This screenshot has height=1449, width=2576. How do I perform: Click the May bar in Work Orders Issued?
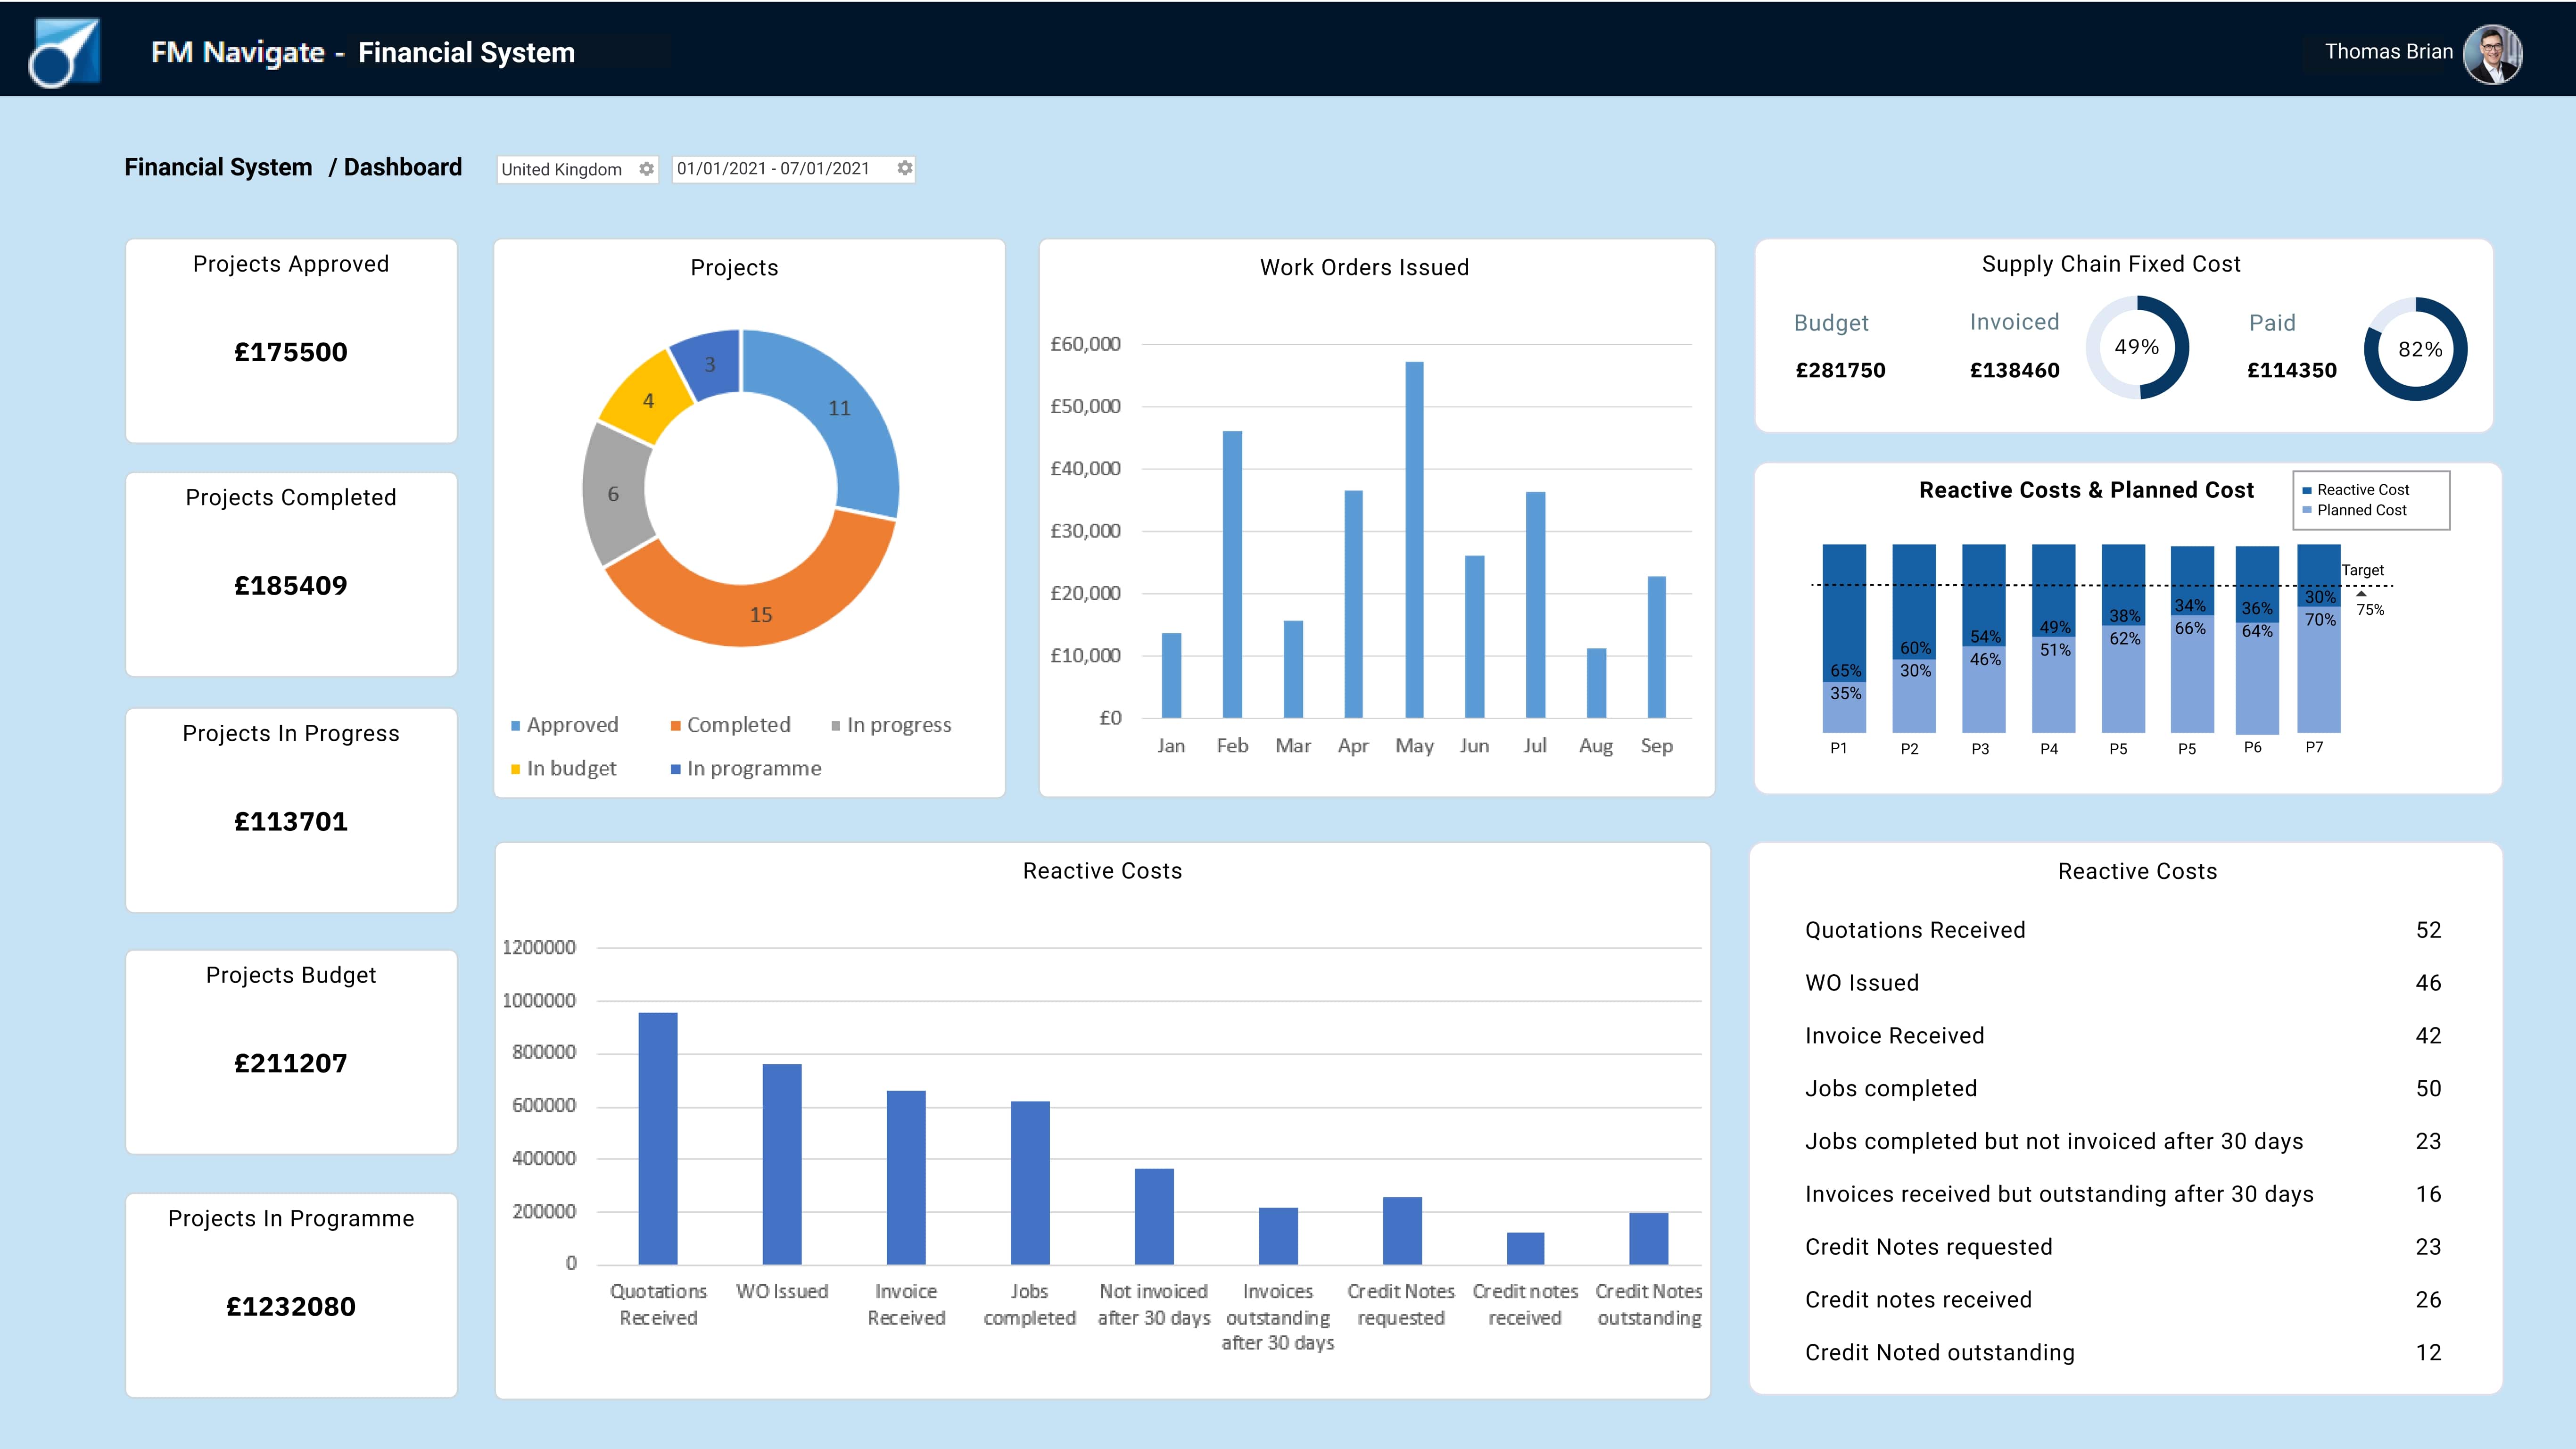click(1414, 540)
